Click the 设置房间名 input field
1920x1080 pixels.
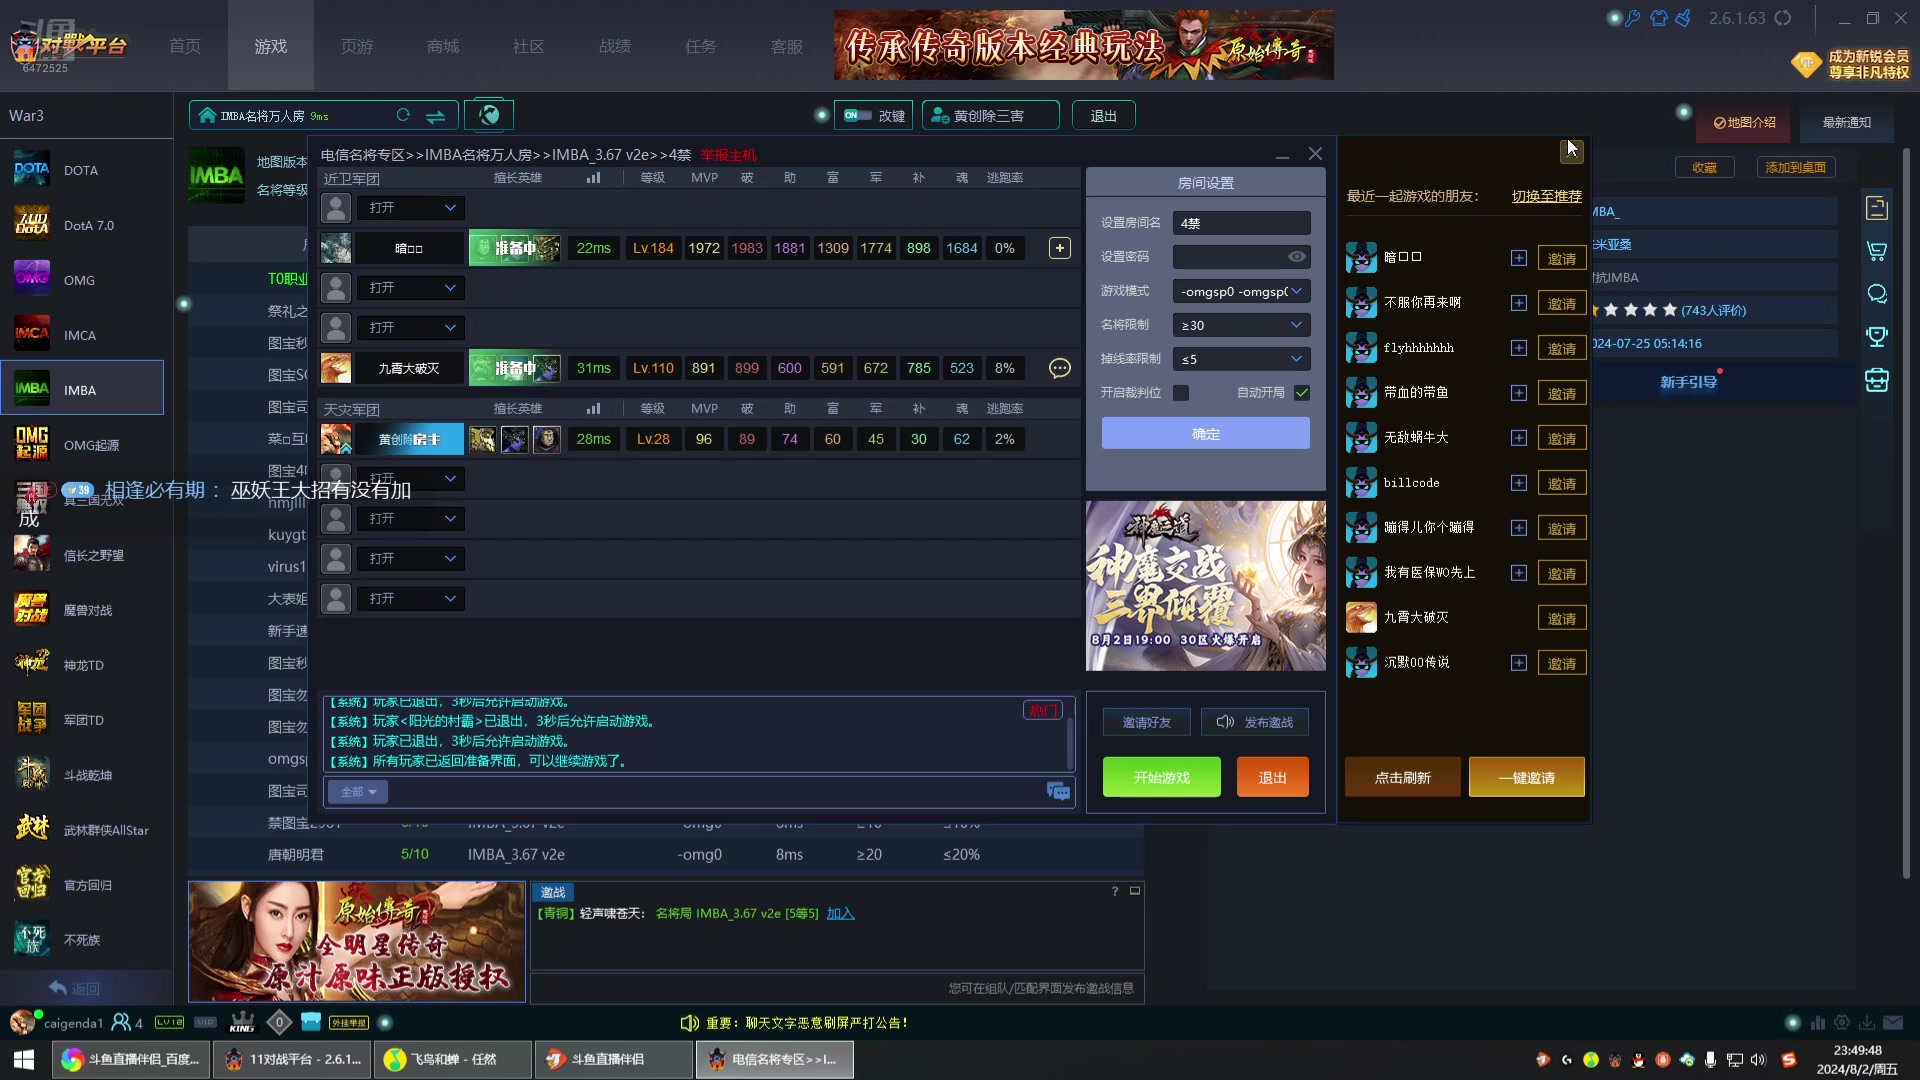point(1241,223)
